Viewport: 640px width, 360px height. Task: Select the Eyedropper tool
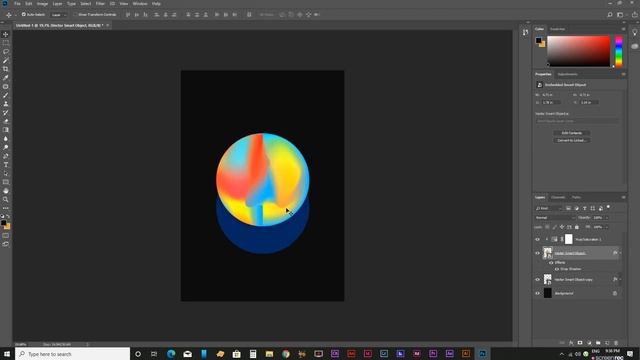(x=6, y=78)
